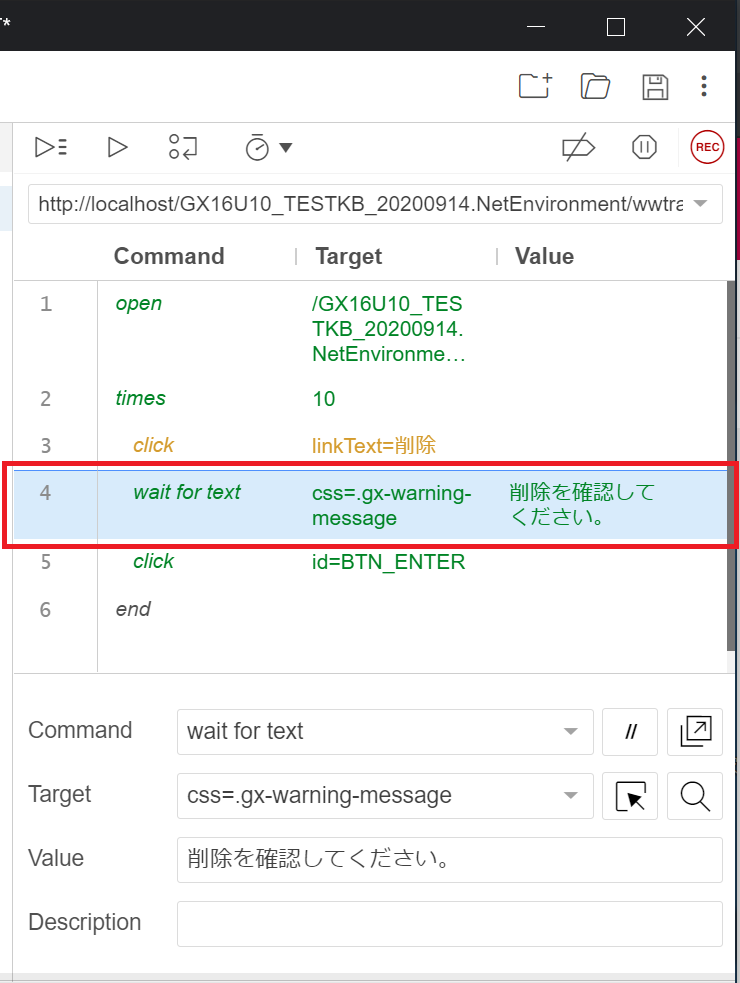Click the Value column header
The width and height of the screenshot is (740, 983).
tap(544, 256)
